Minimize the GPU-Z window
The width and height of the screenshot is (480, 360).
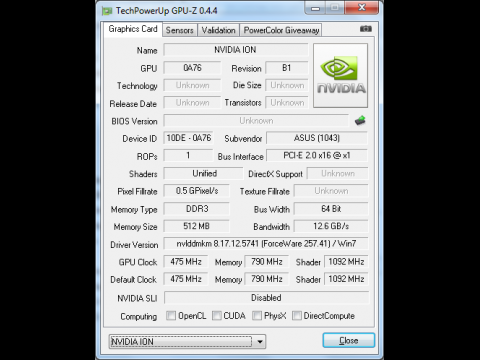(315, 8)
